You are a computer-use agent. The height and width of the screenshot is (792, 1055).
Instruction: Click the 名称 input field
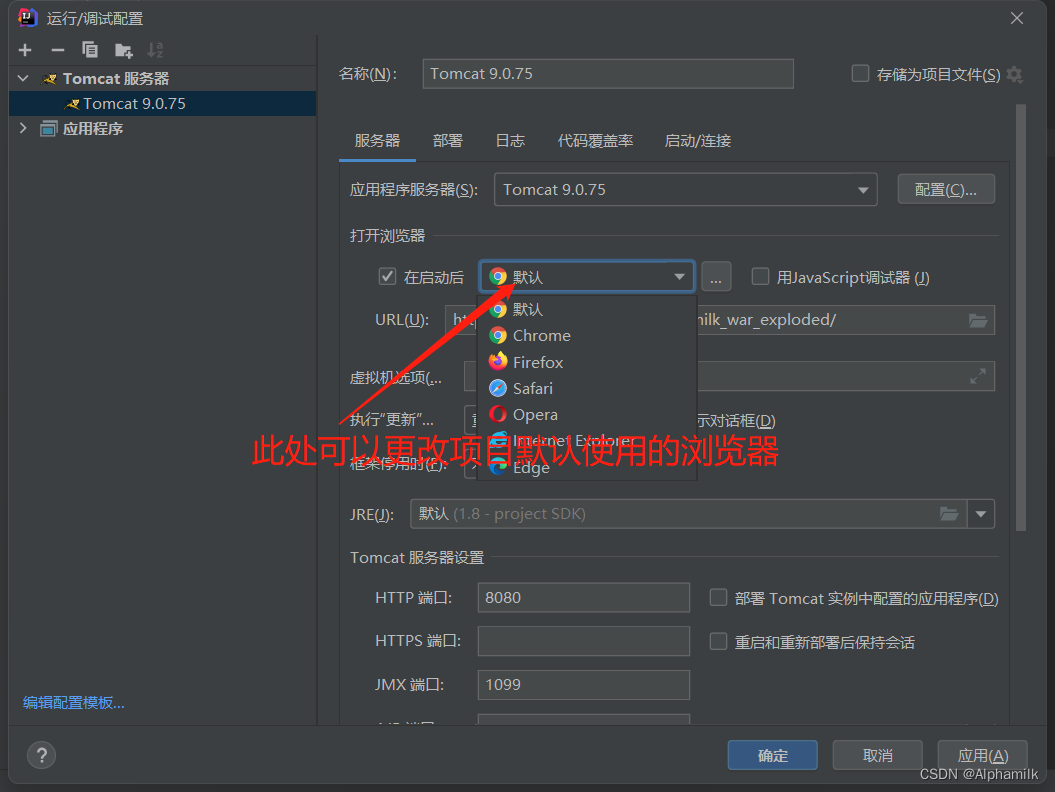tap(608, 73)
